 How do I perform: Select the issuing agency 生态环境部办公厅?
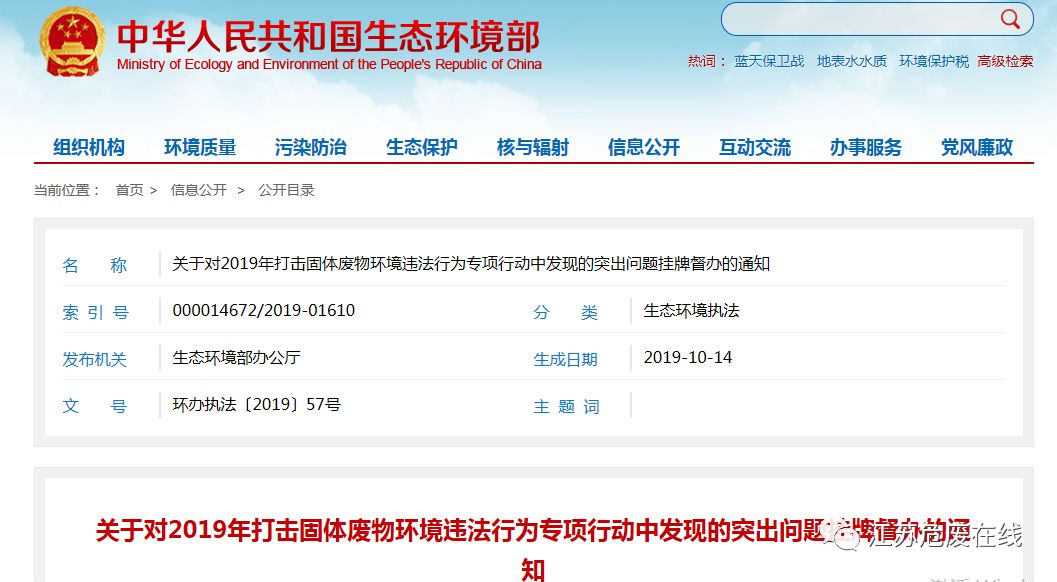237,357
